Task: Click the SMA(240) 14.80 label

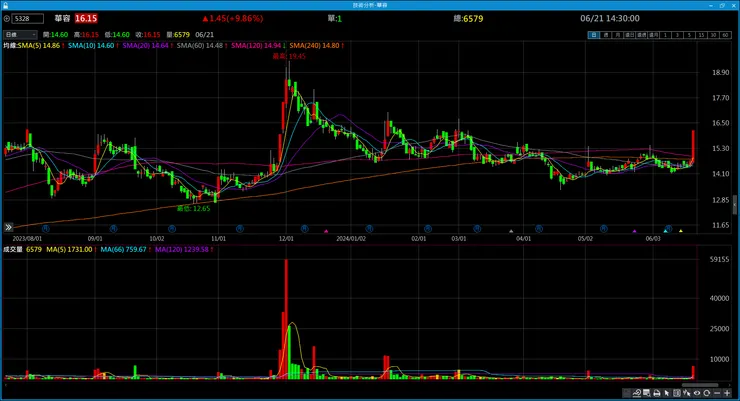Action: click(314, 46)
